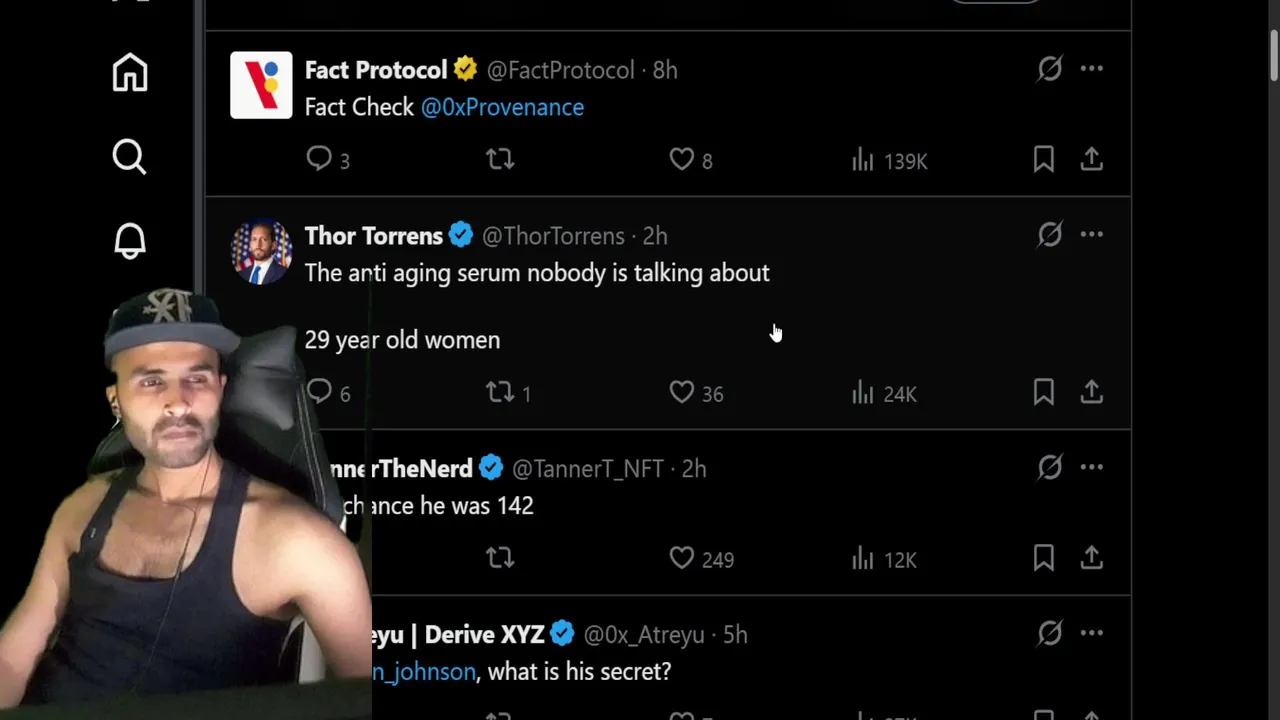1280x720 pixels.
Task: Repost the Thor Torrens post
Action: tap(500, 393)
